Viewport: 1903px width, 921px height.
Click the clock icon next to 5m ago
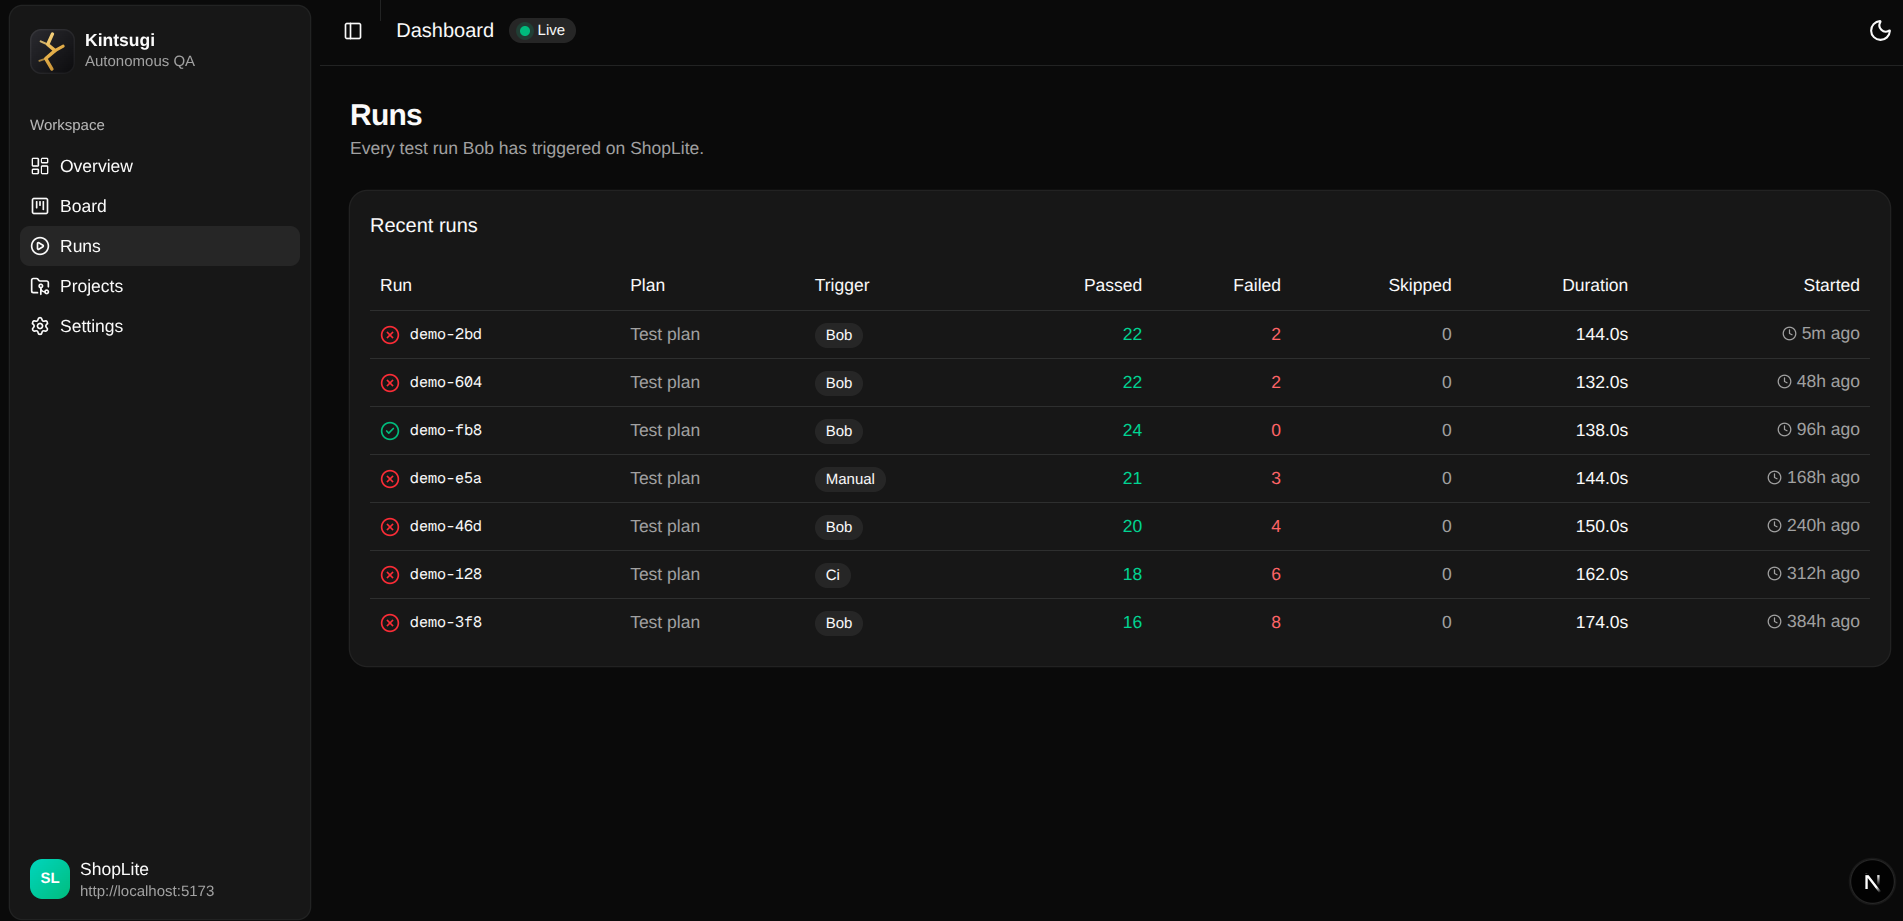click(1789, 334)
